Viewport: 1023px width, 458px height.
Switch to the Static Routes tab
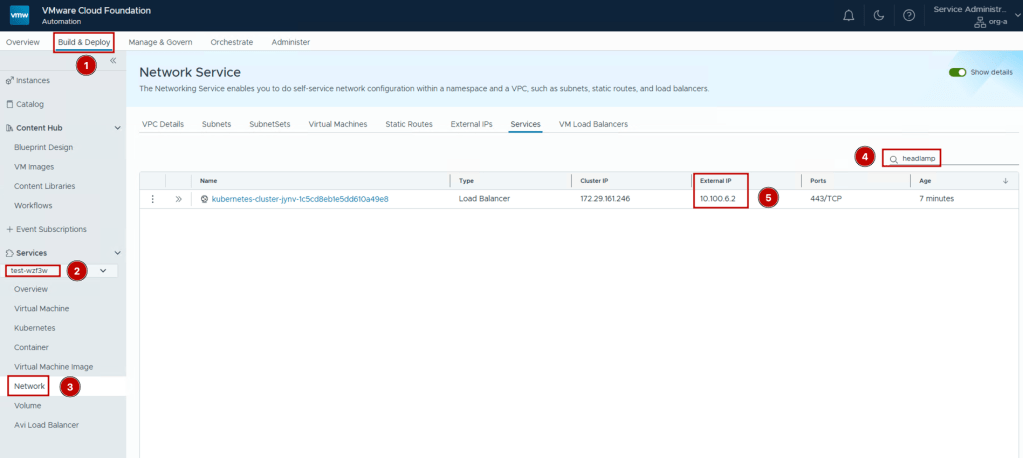(x=409, y=124)
